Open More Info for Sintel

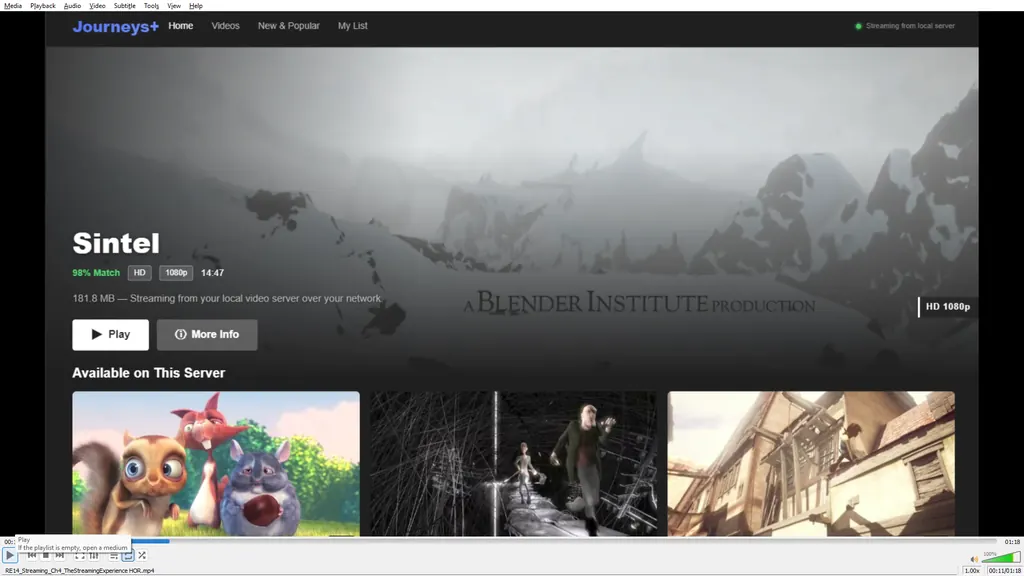pos(207,334)
